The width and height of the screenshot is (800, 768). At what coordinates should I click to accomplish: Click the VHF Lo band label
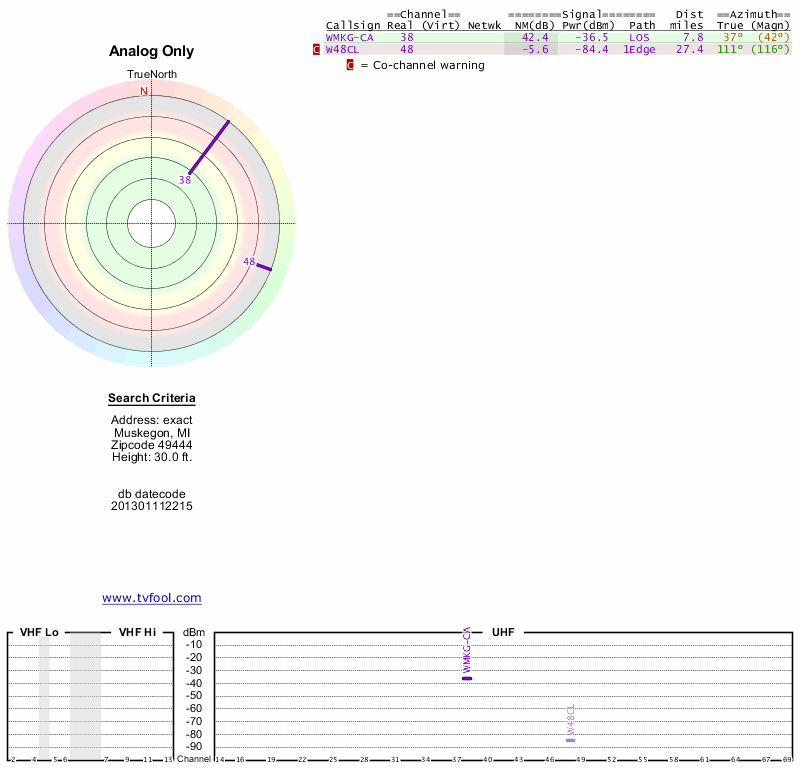click(x=40, y=632)
